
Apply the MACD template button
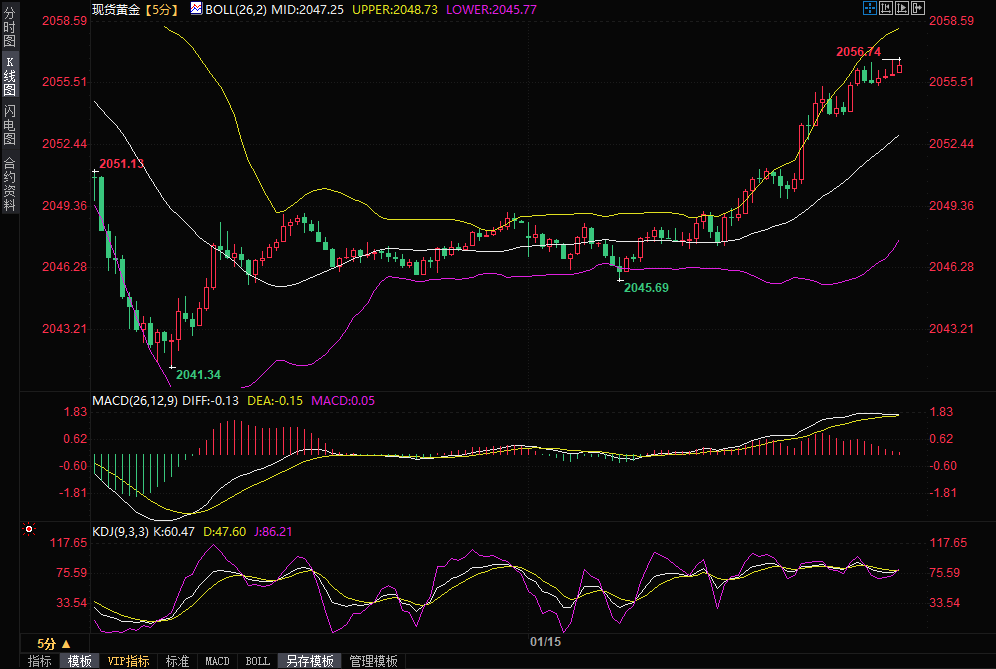pyautogui.click(x=217, y=661)
